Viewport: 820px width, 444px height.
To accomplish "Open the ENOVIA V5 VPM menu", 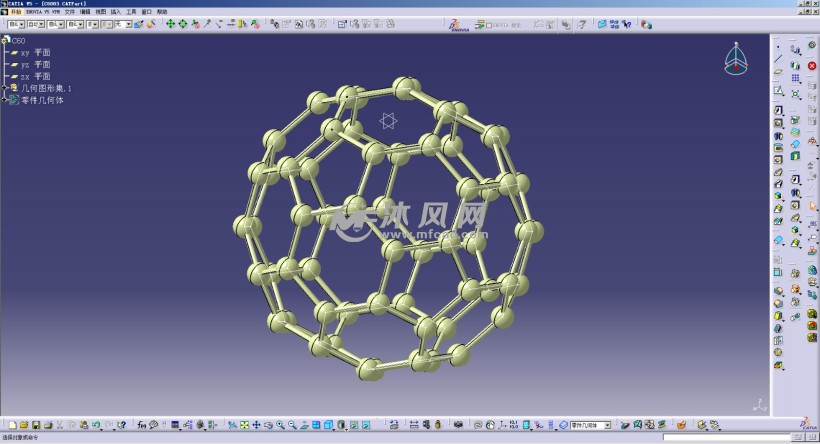I will pyautogui.click(x=43, y=12).
